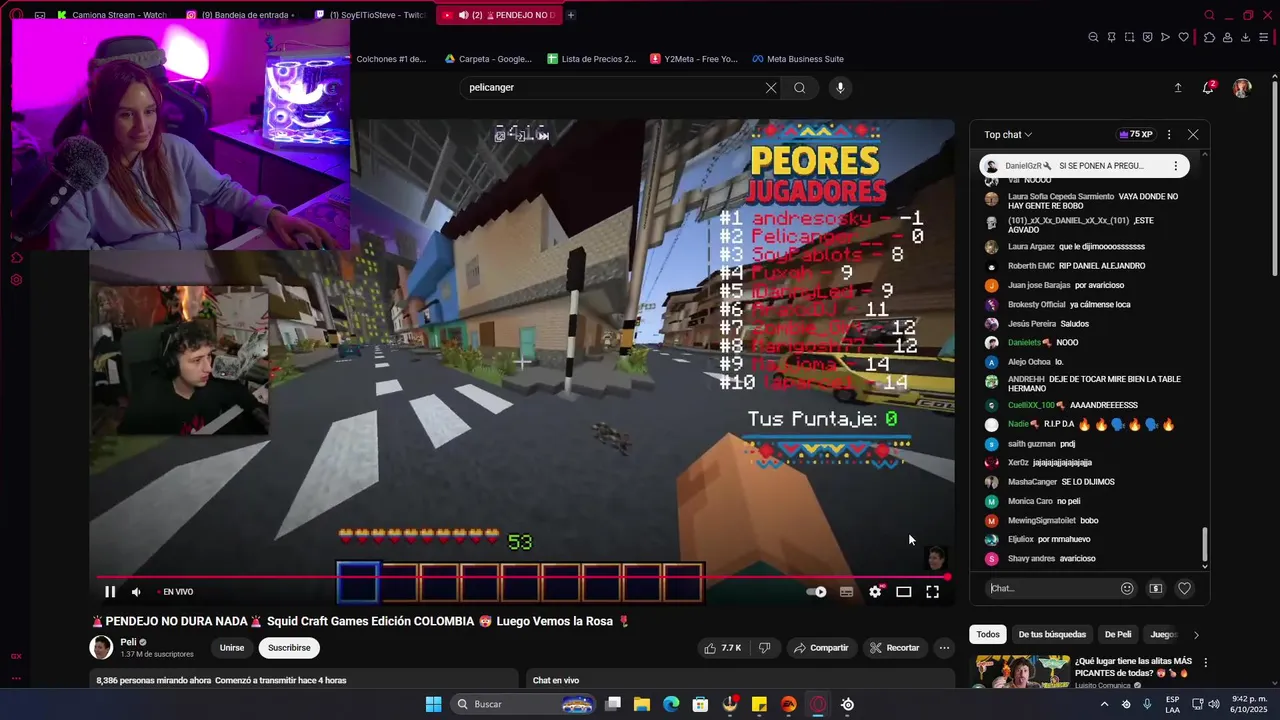
Task: Open YouTube notifications bell
Action: tap(1208, 88)
